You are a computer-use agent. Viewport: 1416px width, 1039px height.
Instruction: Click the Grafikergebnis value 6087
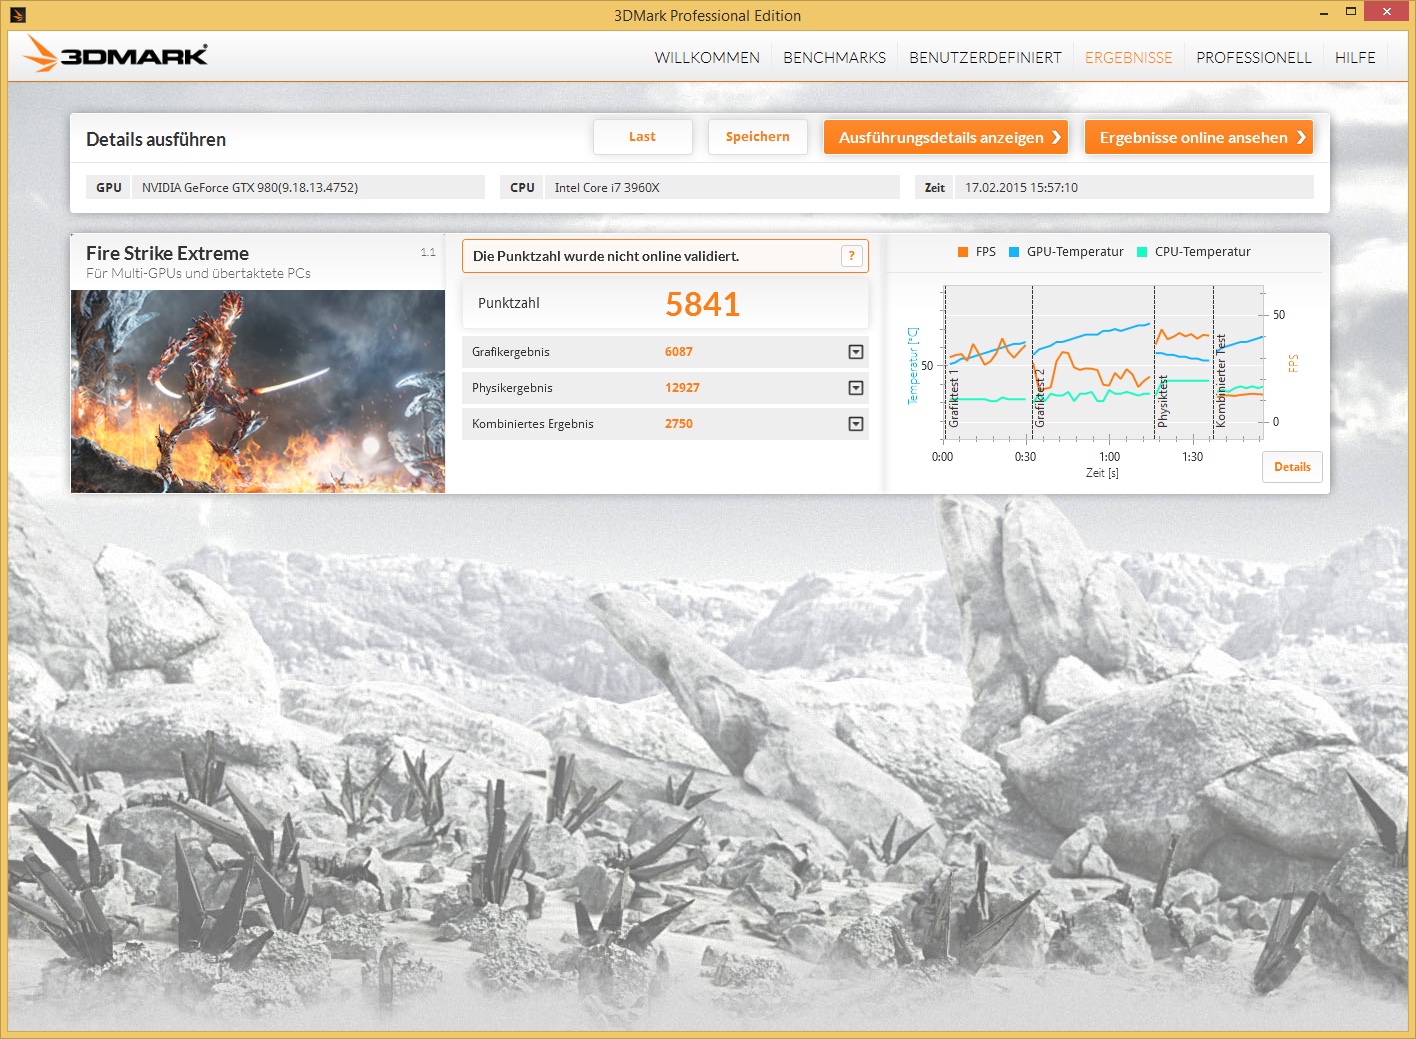coord(679,352)
